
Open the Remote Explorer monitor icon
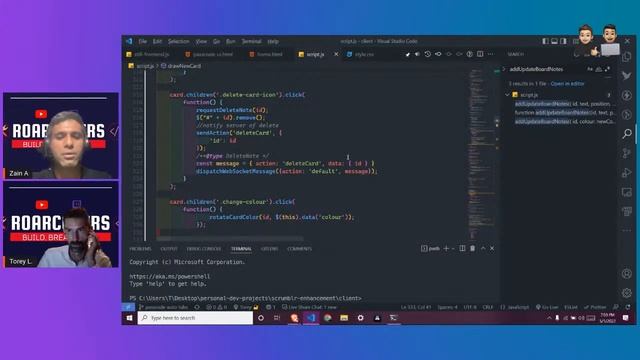(x=627, y=192)
